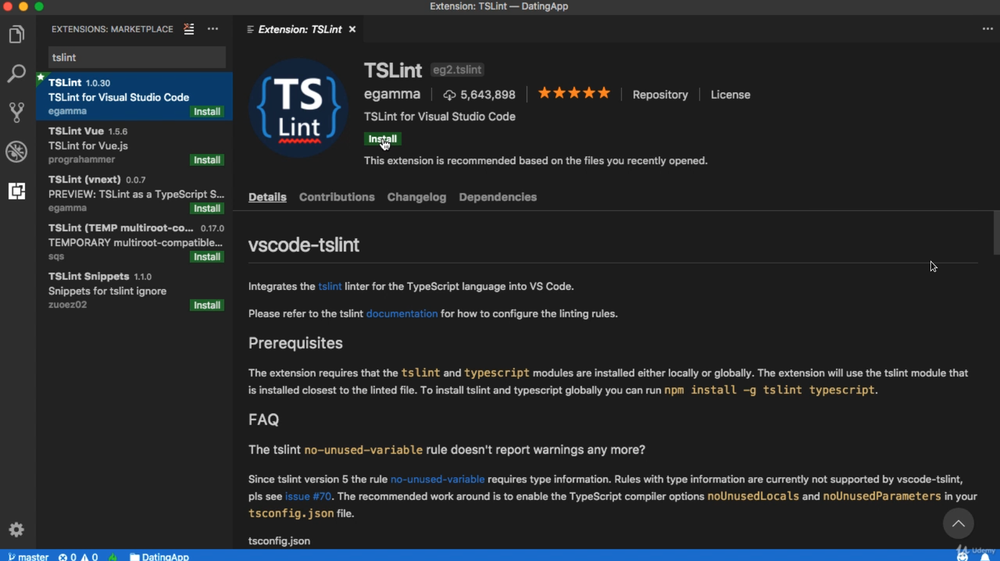Click the lightning icon in status bar
This screenshot has height=561, width=1000.
[113, 557]
